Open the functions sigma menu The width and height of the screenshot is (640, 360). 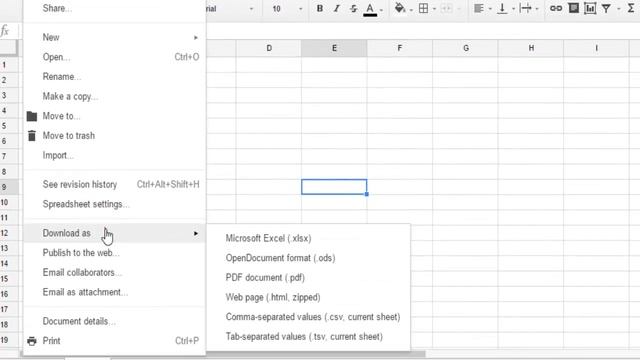pos(631,8)
